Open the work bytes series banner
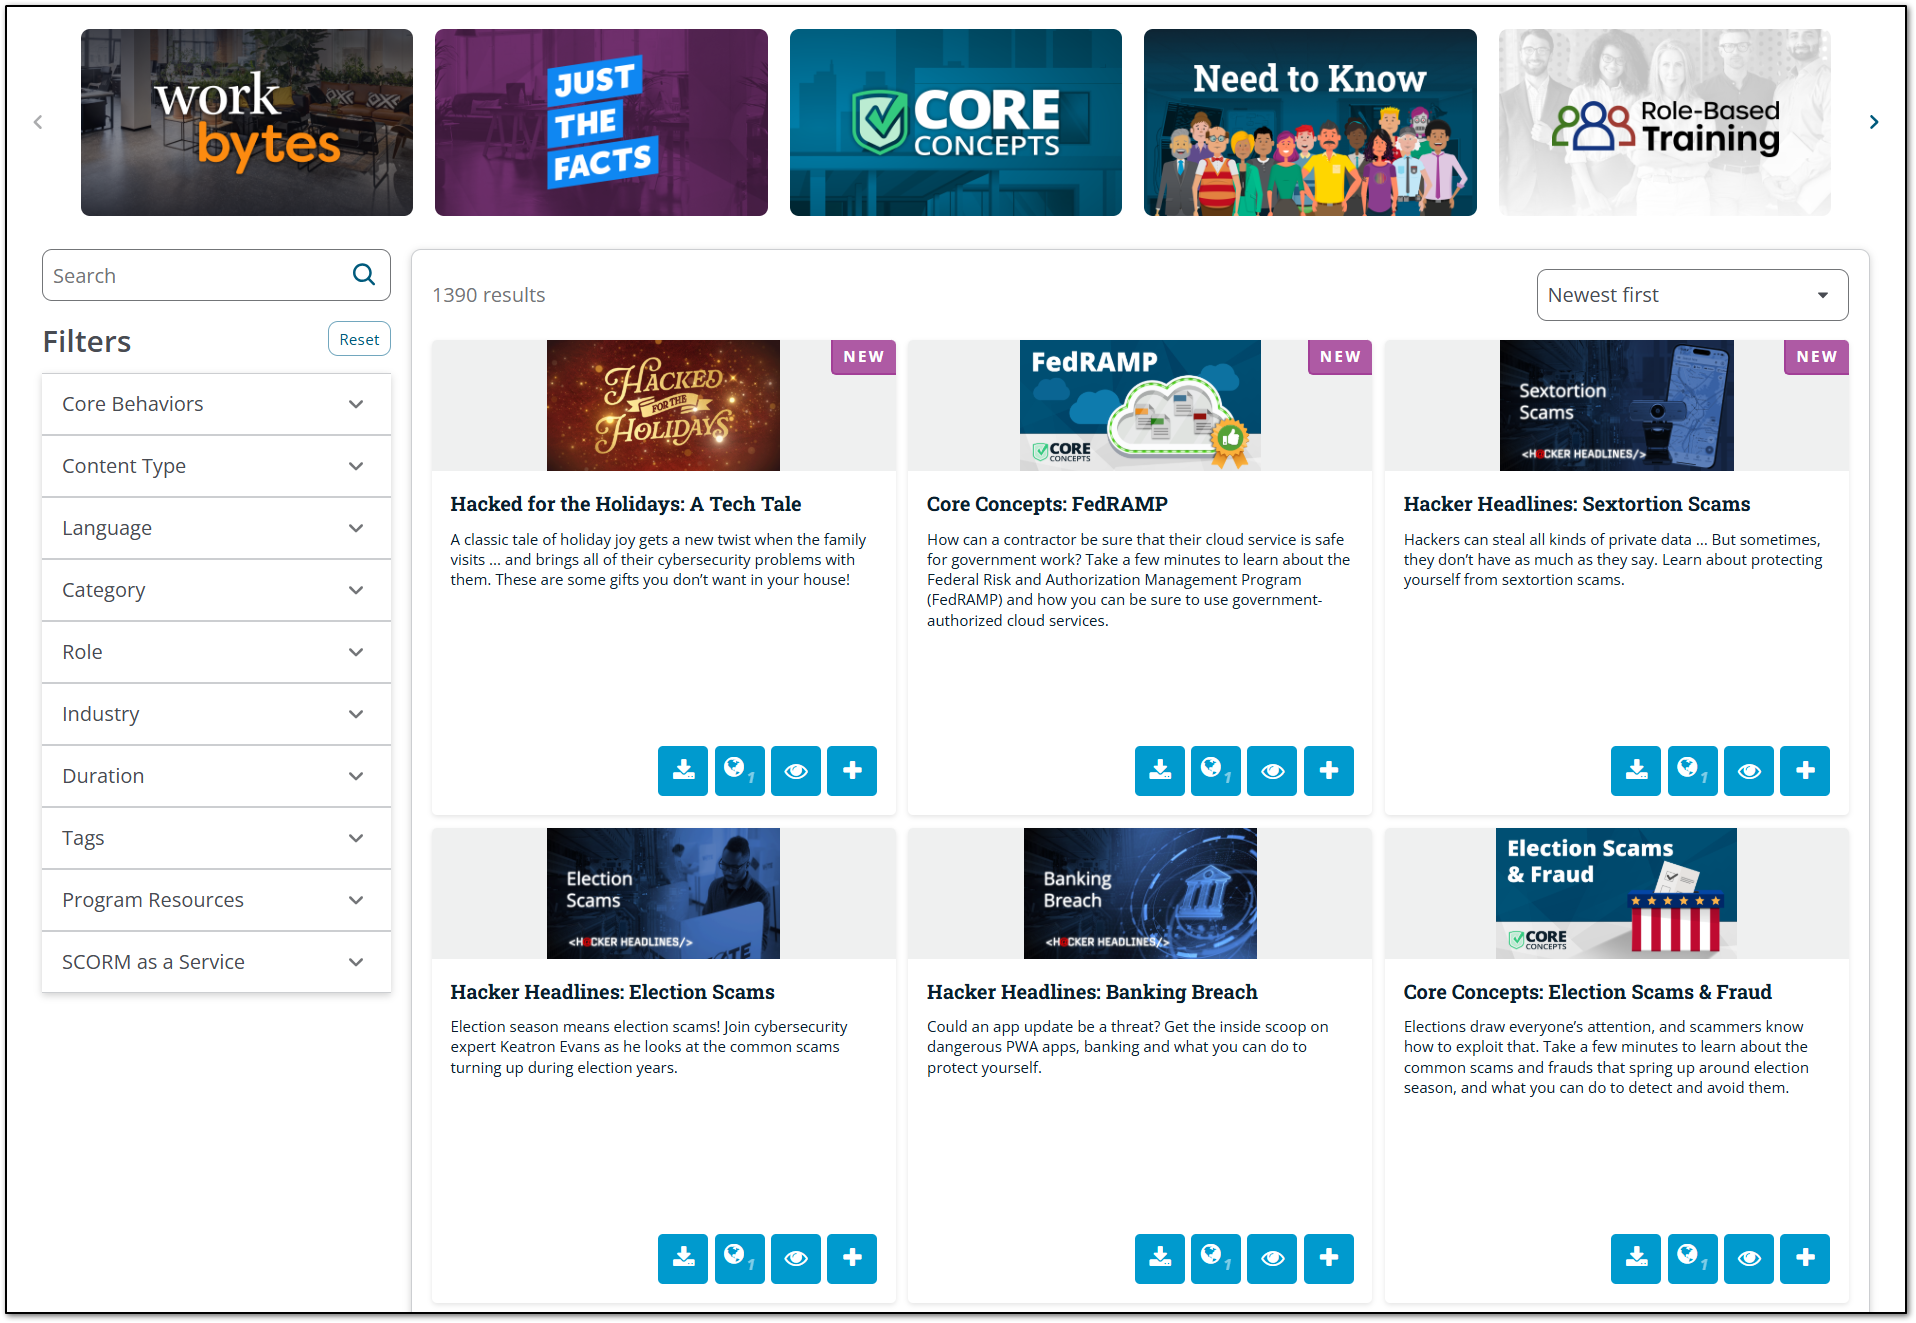 pyautogui.click(x=247, y=122)
